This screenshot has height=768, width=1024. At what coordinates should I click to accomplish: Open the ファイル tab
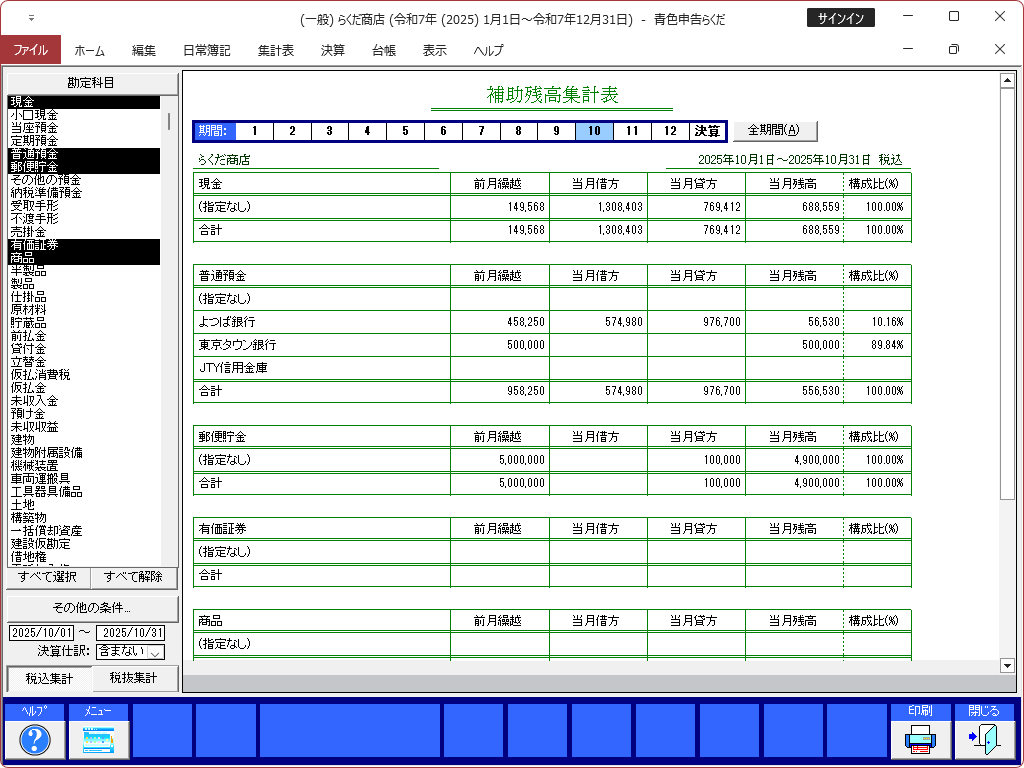coord(30,50)
